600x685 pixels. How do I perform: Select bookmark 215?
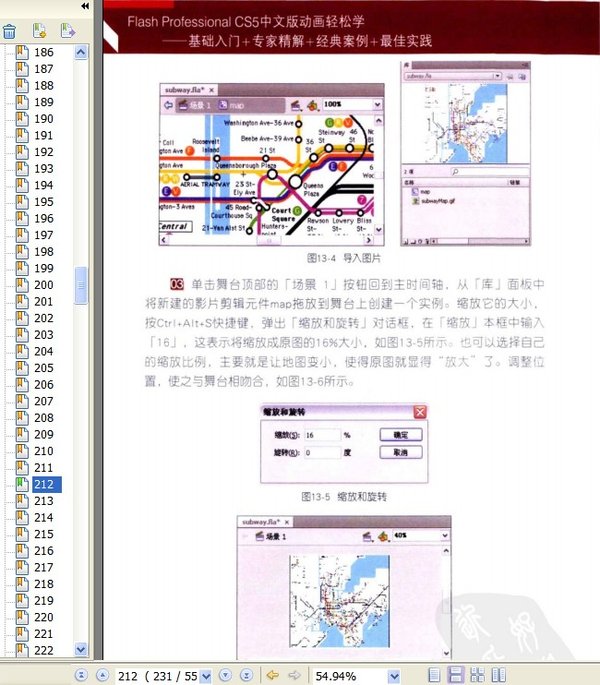tap(44, 534)
